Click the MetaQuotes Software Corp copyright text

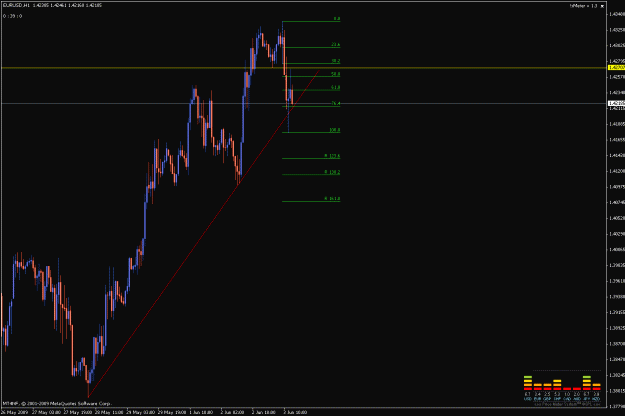point(57,404)
